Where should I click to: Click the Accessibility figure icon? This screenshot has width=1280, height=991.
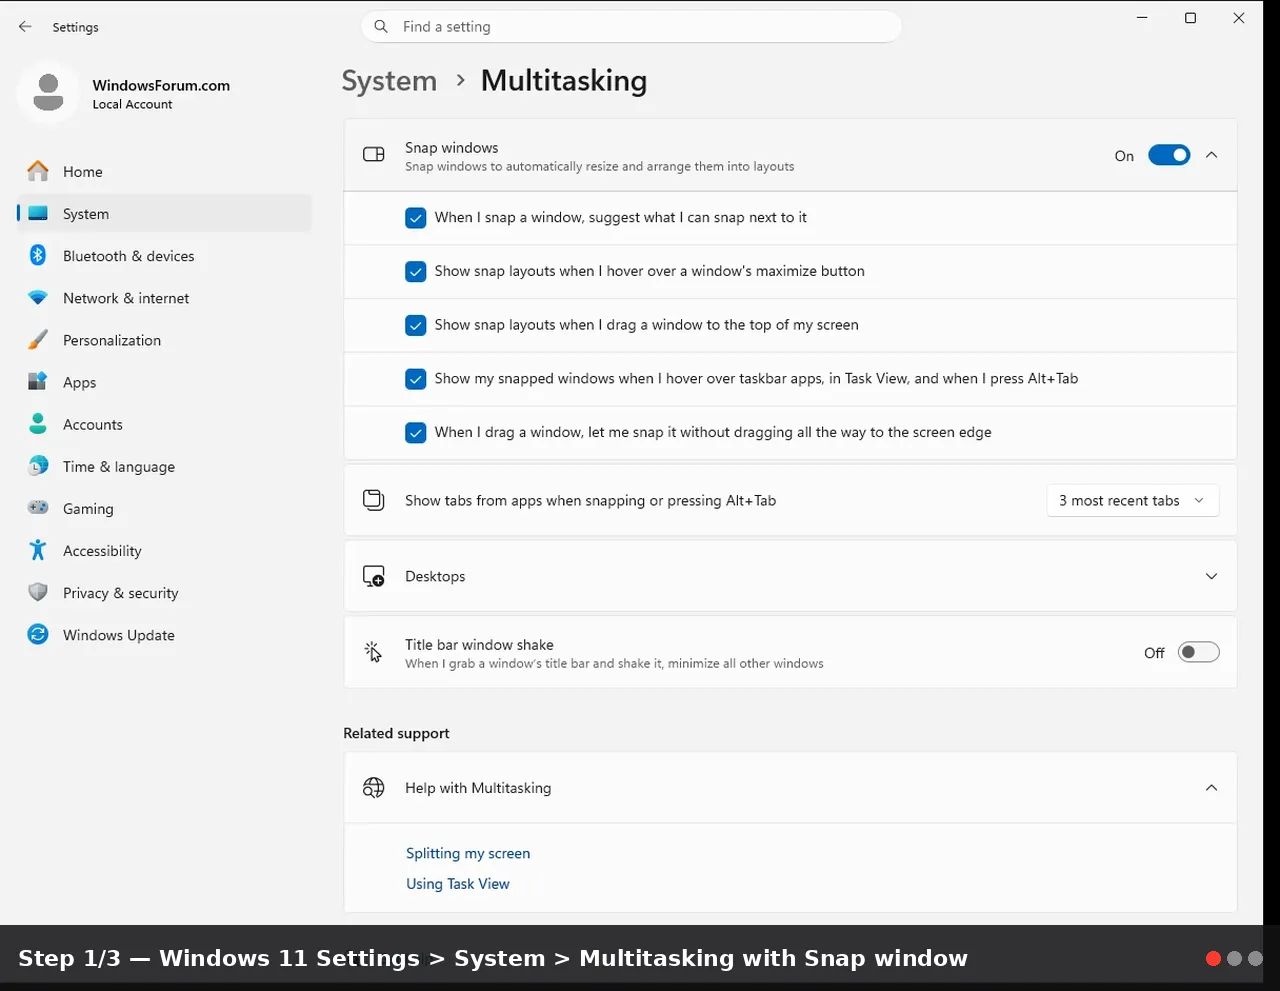(x=38, y=550)
